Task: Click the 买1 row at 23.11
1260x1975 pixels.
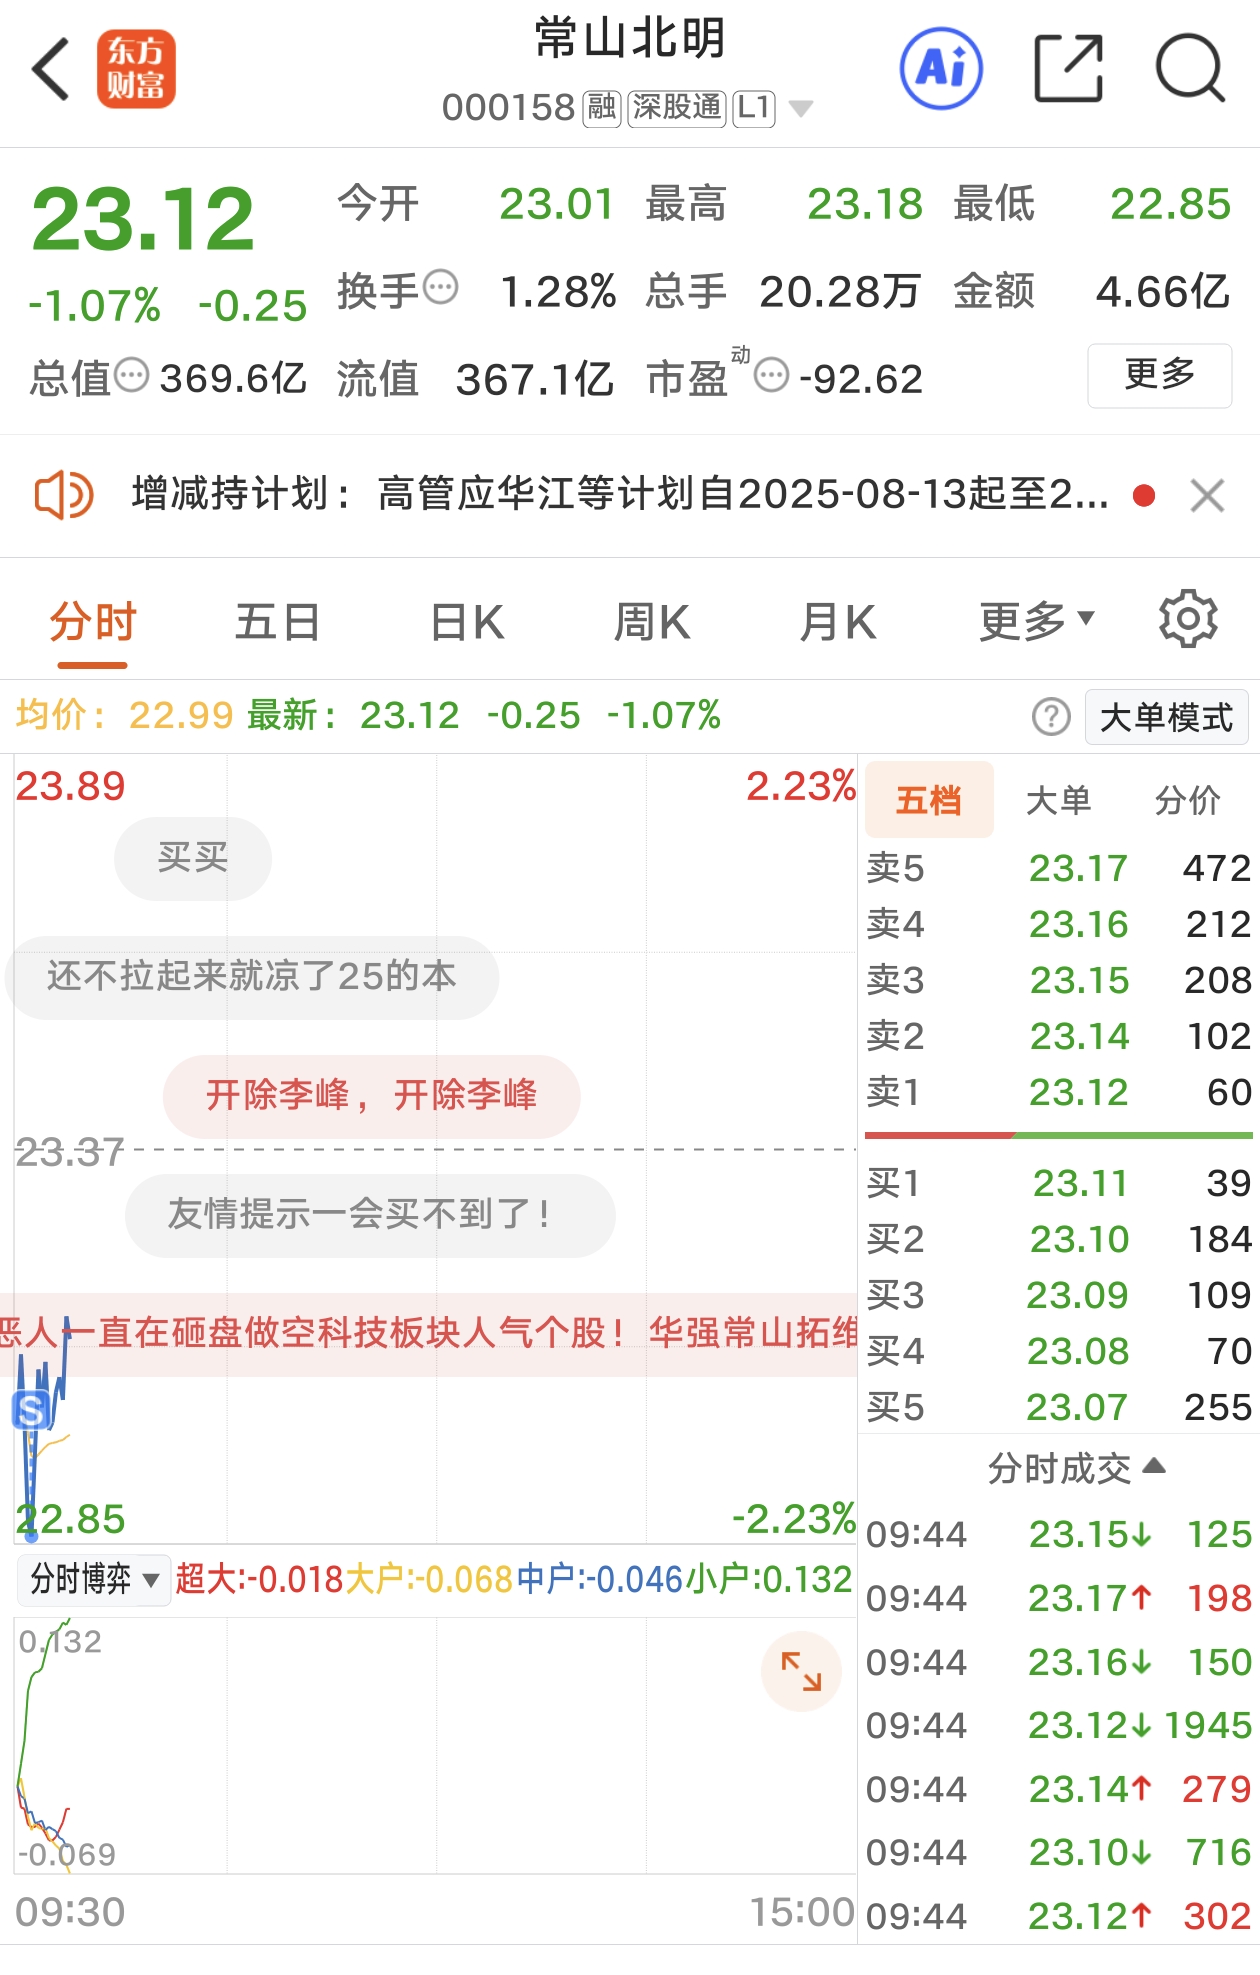Action: click(1058, 1183)
